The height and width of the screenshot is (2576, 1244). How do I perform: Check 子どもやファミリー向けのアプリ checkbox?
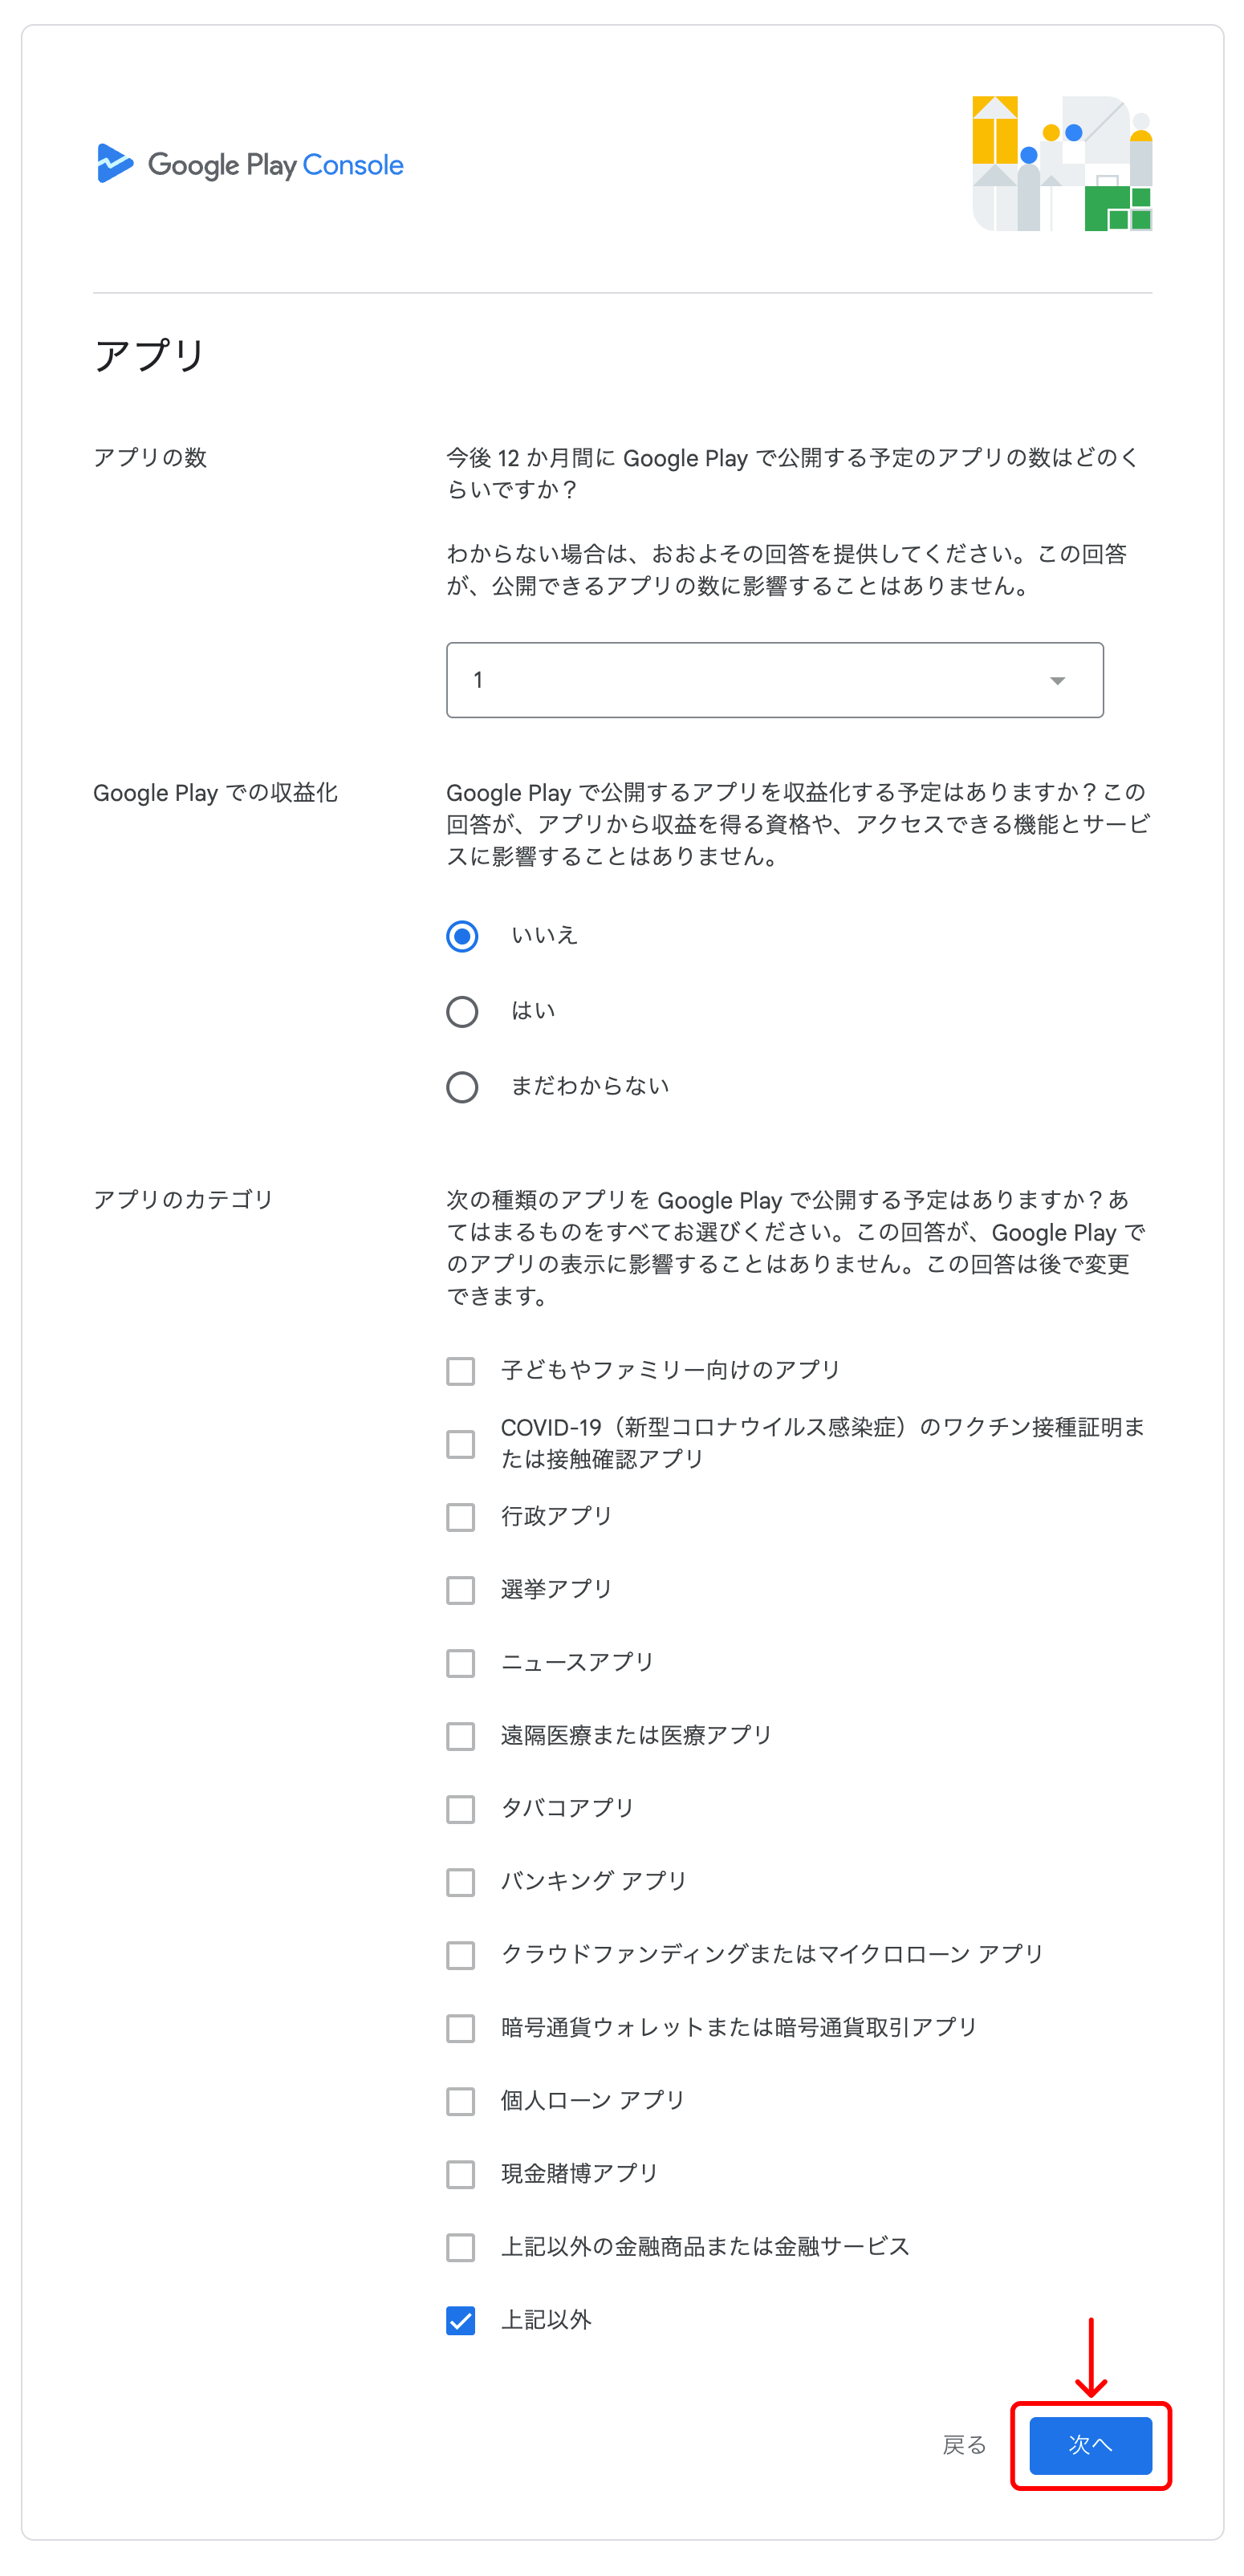[x=461, y=1371]
